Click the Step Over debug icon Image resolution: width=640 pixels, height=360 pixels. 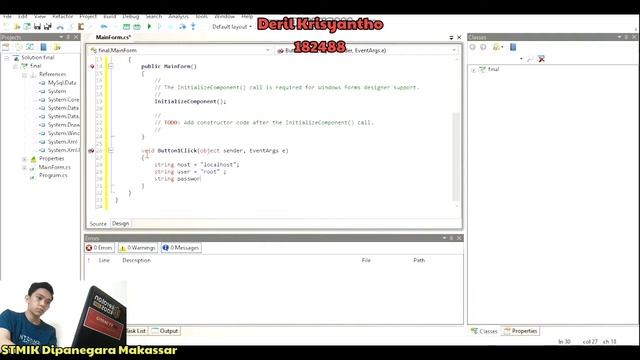pos(182,27)
